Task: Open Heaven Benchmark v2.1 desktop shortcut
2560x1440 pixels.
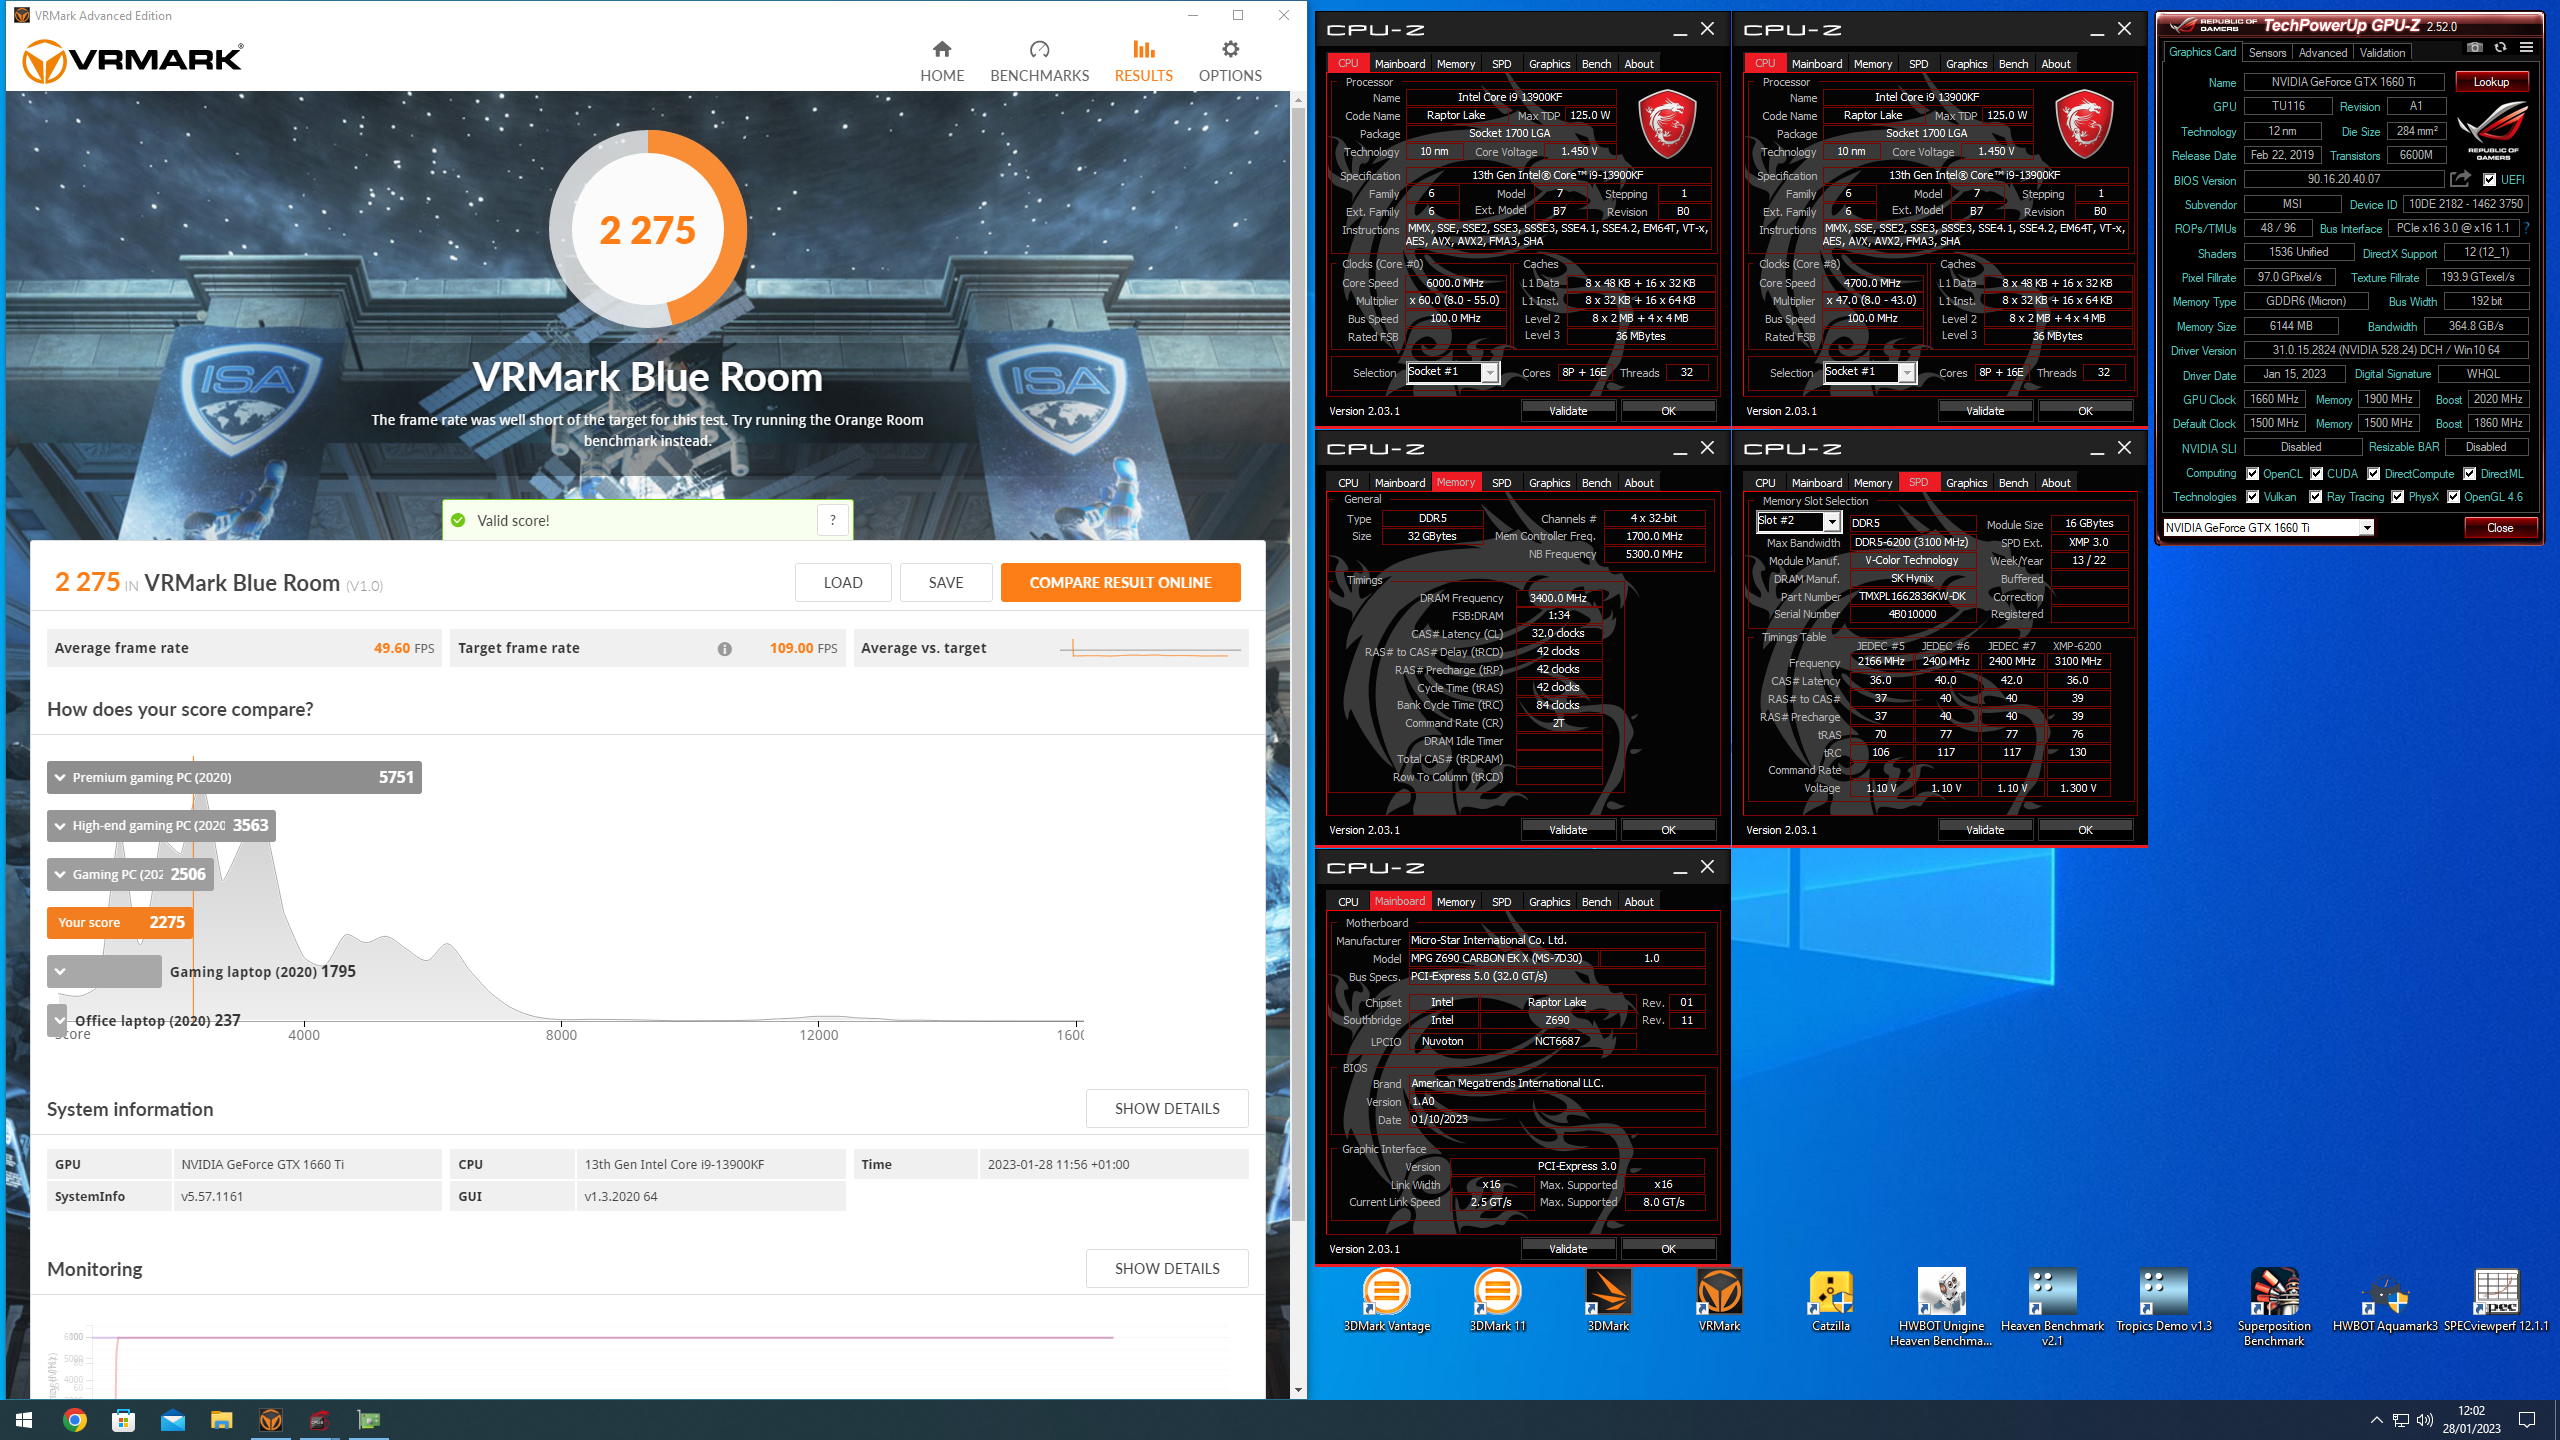Action: tap(2052, 1307)
